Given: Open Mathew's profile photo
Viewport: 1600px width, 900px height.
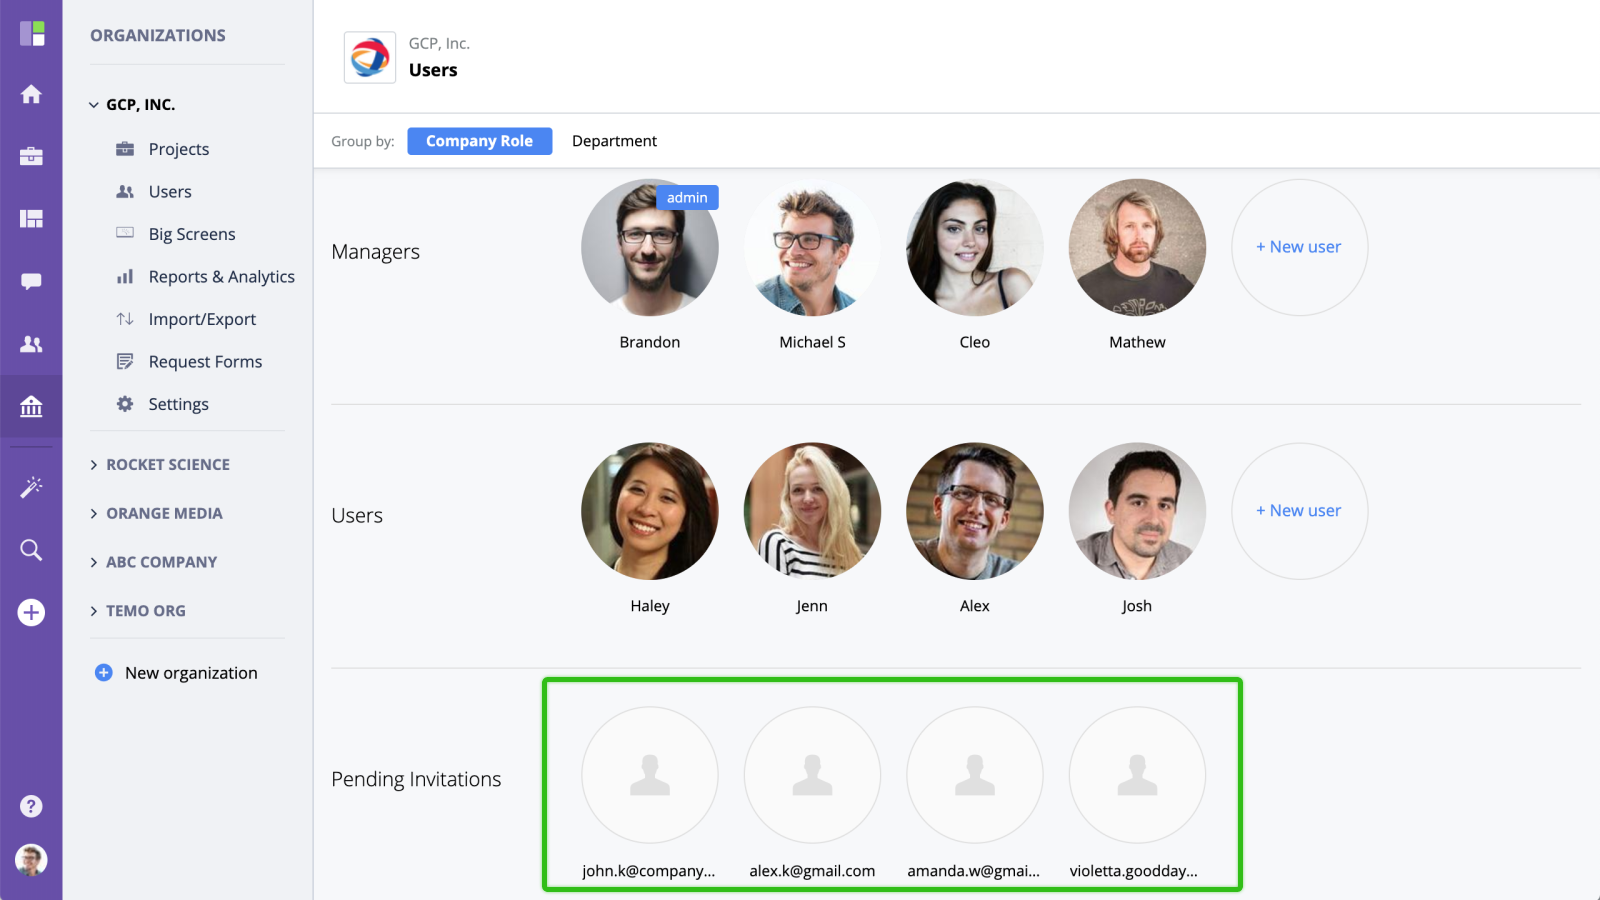Looking at the screenshot, I should coord(1137,247).
